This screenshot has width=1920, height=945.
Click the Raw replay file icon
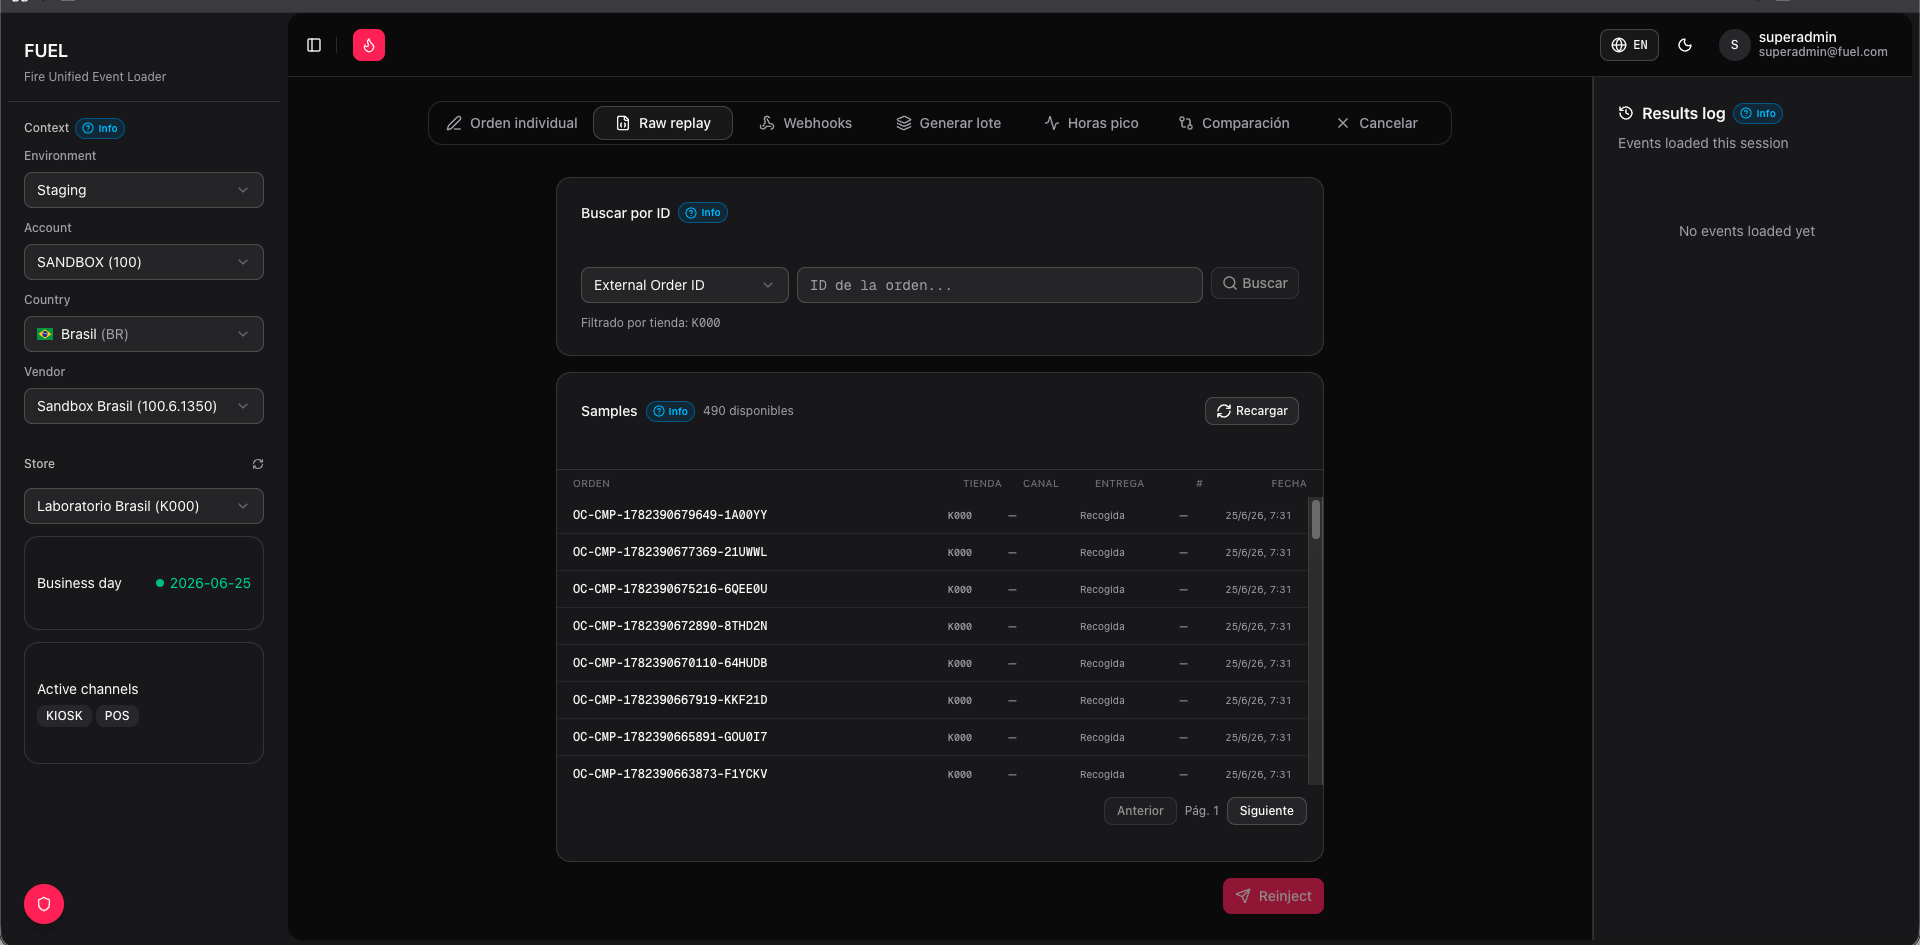(623, 123)
